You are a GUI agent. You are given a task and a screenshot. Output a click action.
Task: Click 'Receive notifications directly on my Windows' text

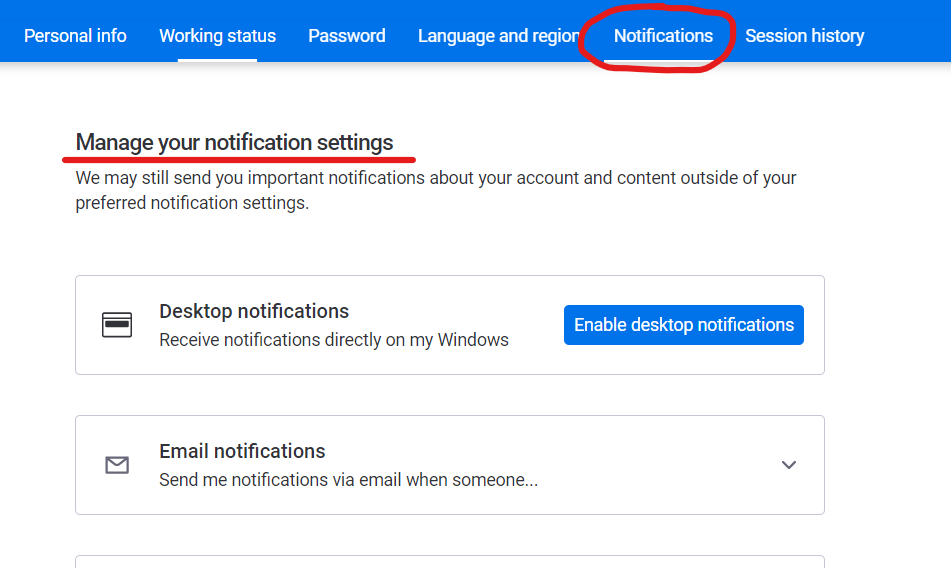(x=334, y=339)
